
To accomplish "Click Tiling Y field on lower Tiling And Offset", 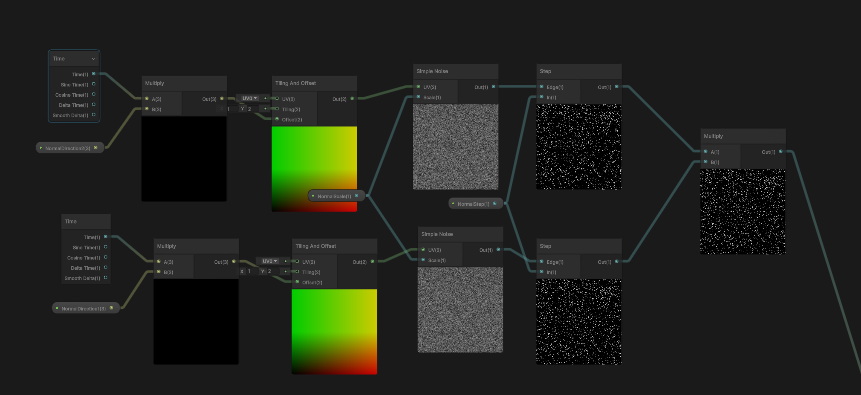I will (x=272, y=271).
